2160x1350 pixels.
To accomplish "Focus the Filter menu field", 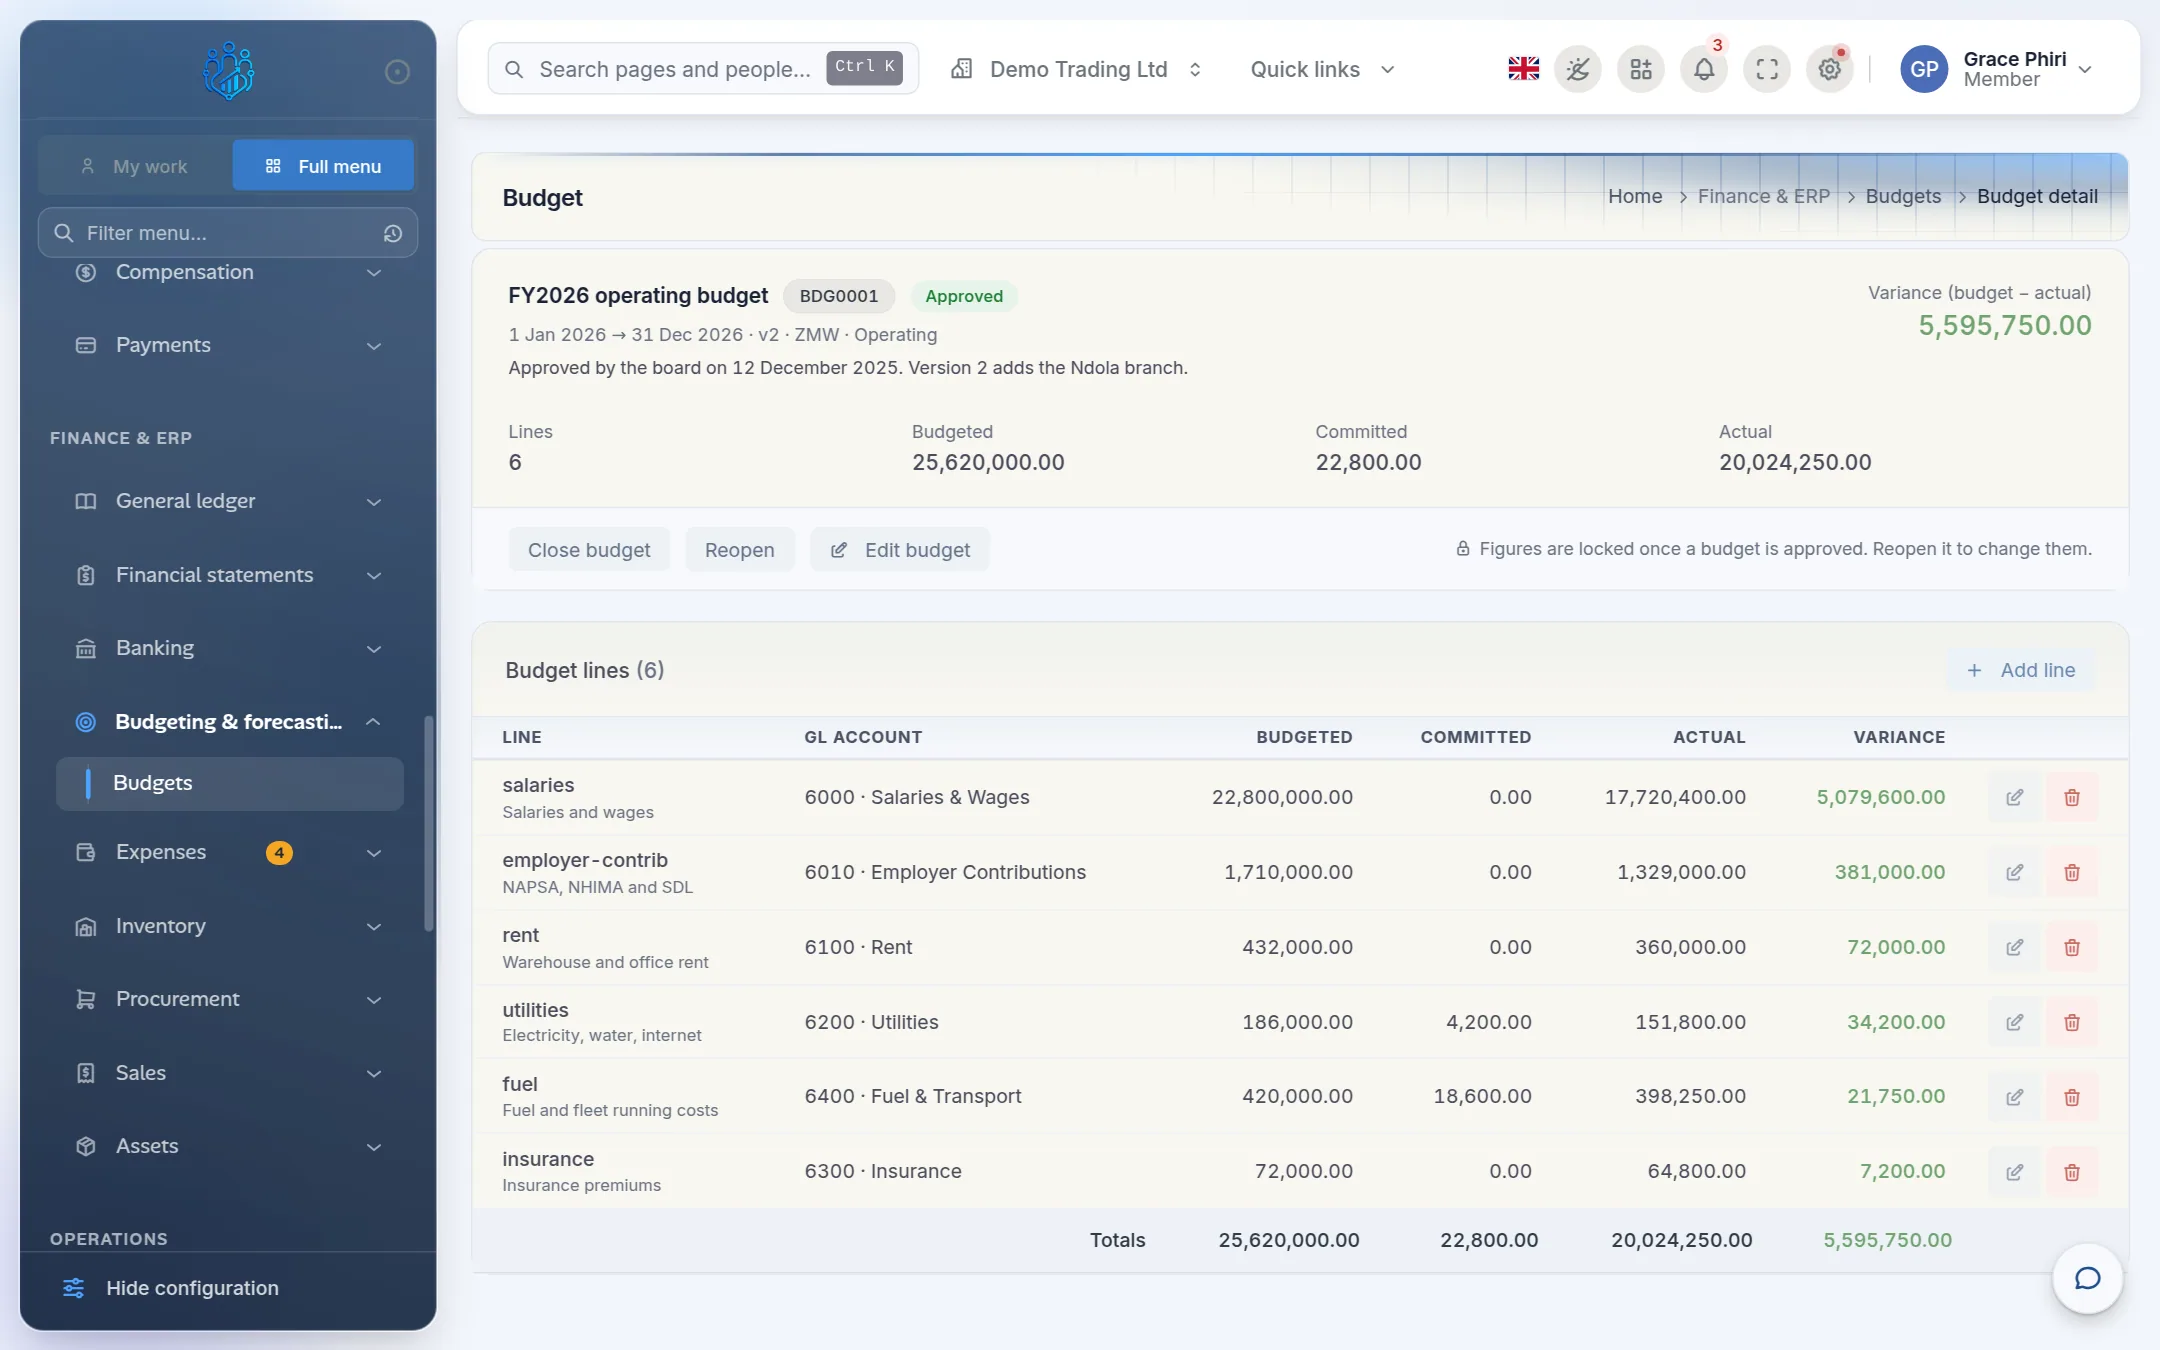I will 228,233.
